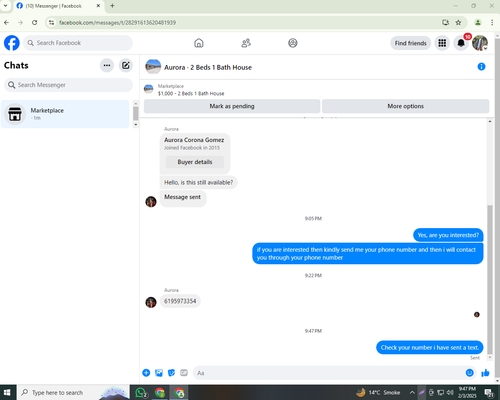
Task: Click the plus icon for more actions
Action: pos(146,373)
